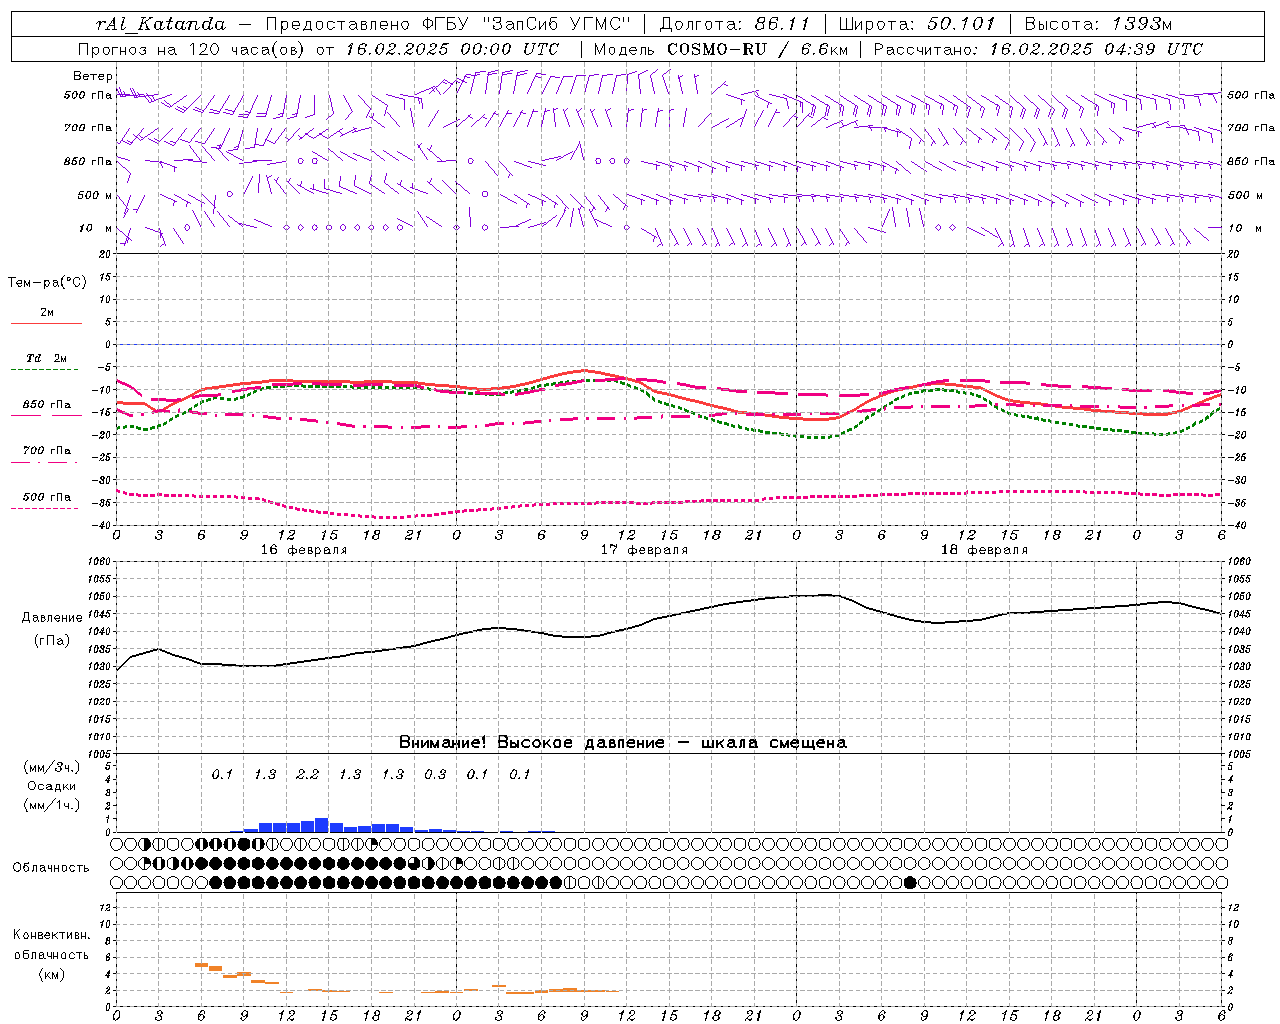Viewport: 1280px width, 1024px height.
Task: Select the longitude value 'Долгота: 86.11'
Action: [x=735, y=24]
